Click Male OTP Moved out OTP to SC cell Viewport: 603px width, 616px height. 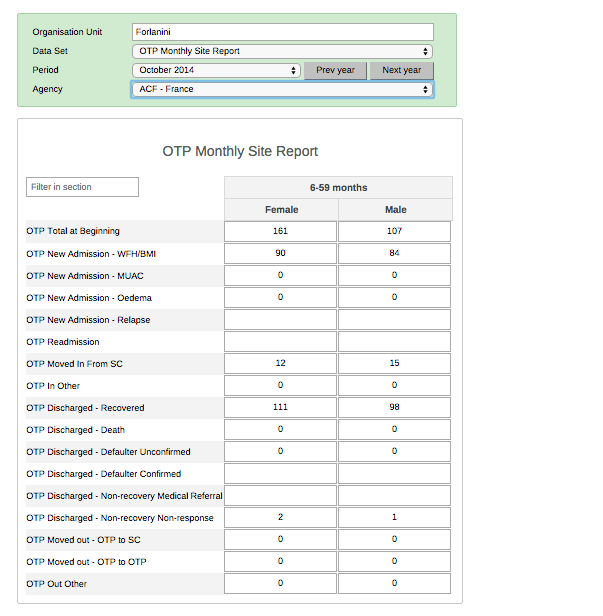pyautogui.click(x=395, y=540)
